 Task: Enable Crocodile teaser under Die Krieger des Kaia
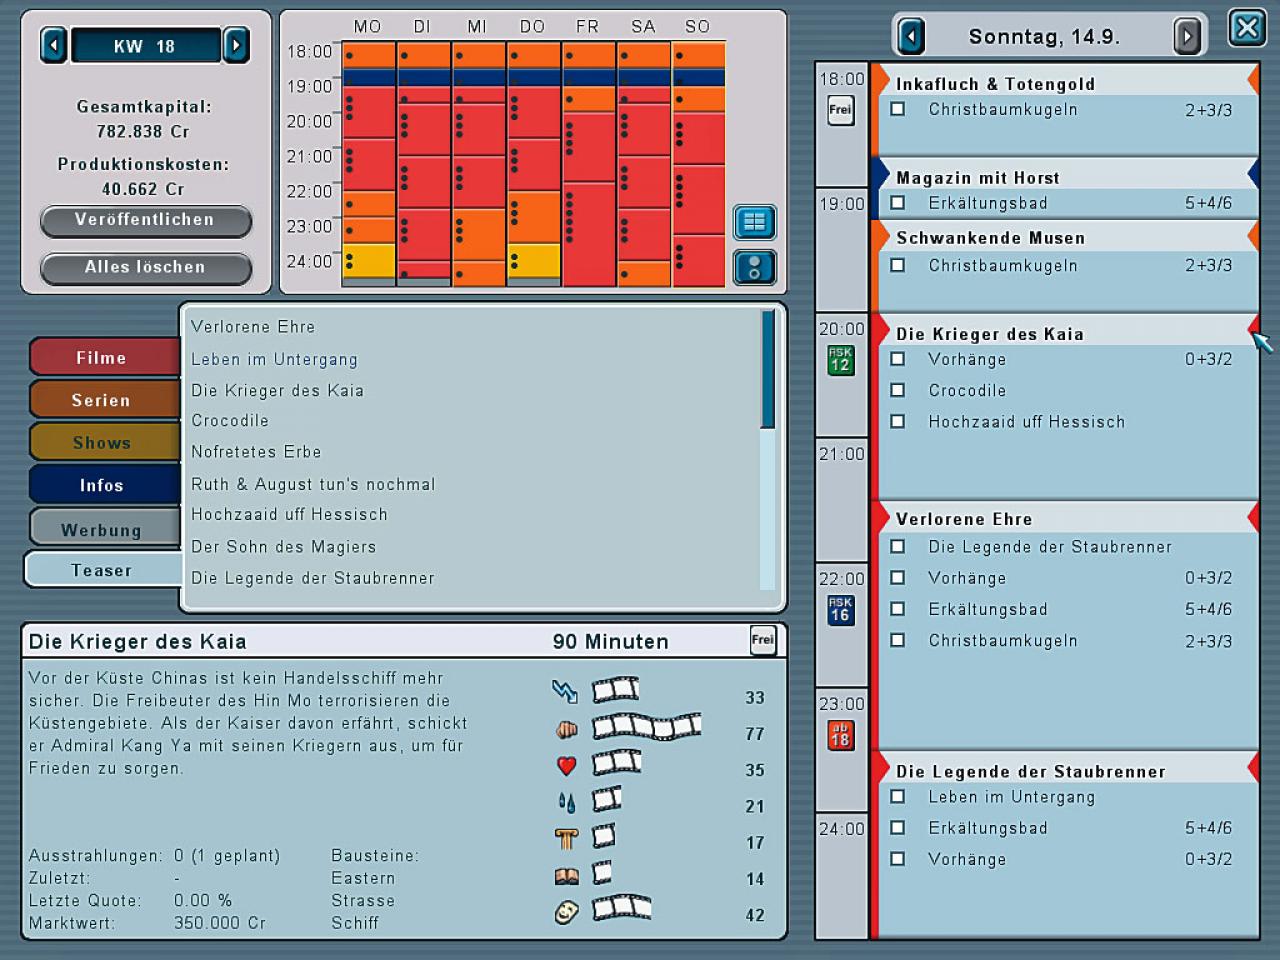[x=898, y=390]
